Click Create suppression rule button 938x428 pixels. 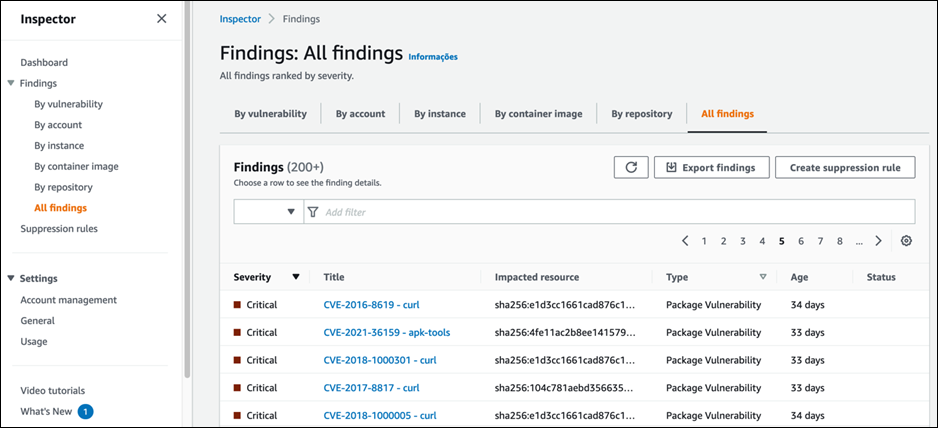coord(844,167)
